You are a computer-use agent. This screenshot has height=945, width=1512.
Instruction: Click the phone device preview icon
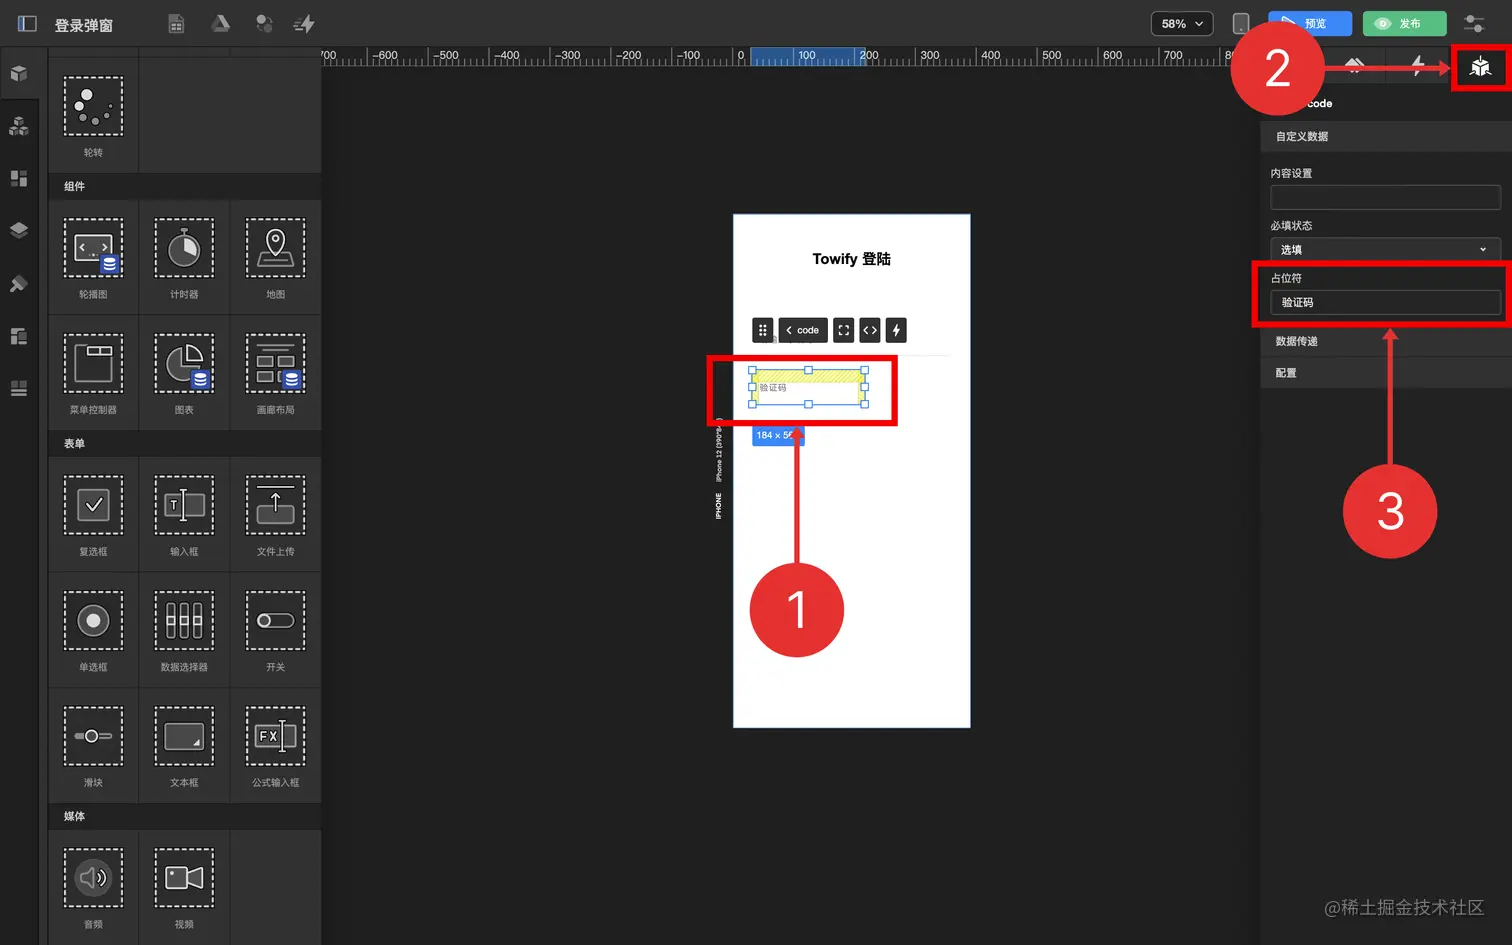(1241, 24)
